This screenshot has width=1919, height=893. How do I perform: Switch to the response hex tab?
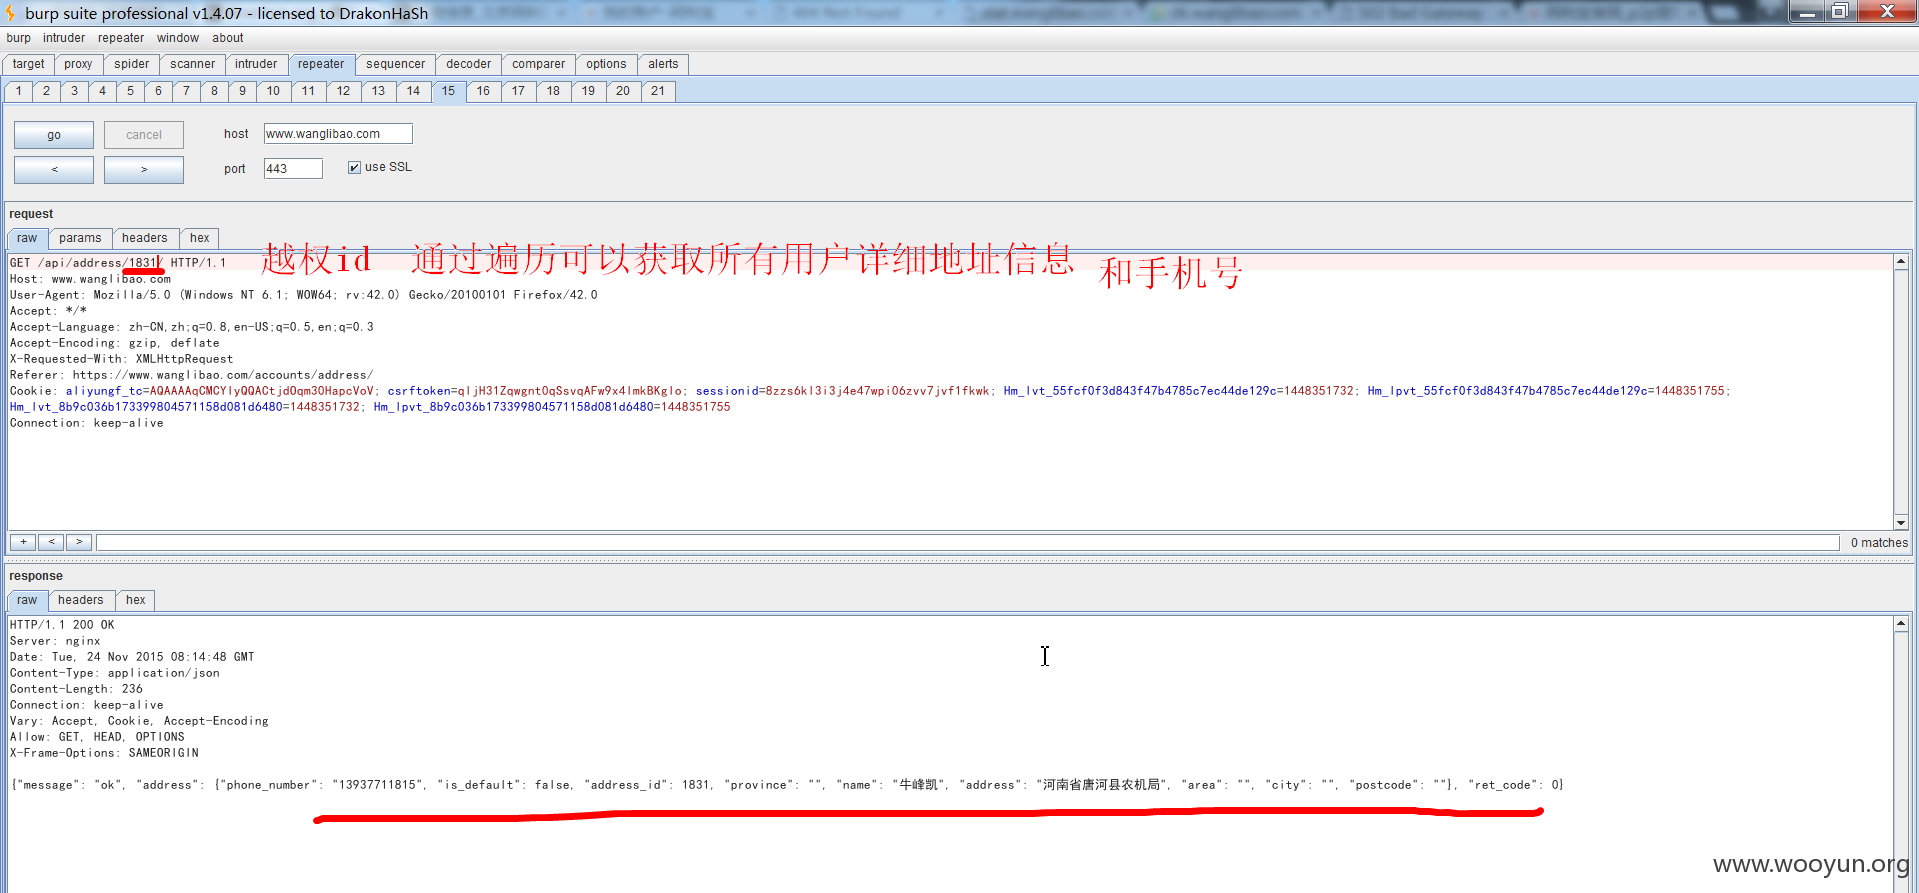136,600
